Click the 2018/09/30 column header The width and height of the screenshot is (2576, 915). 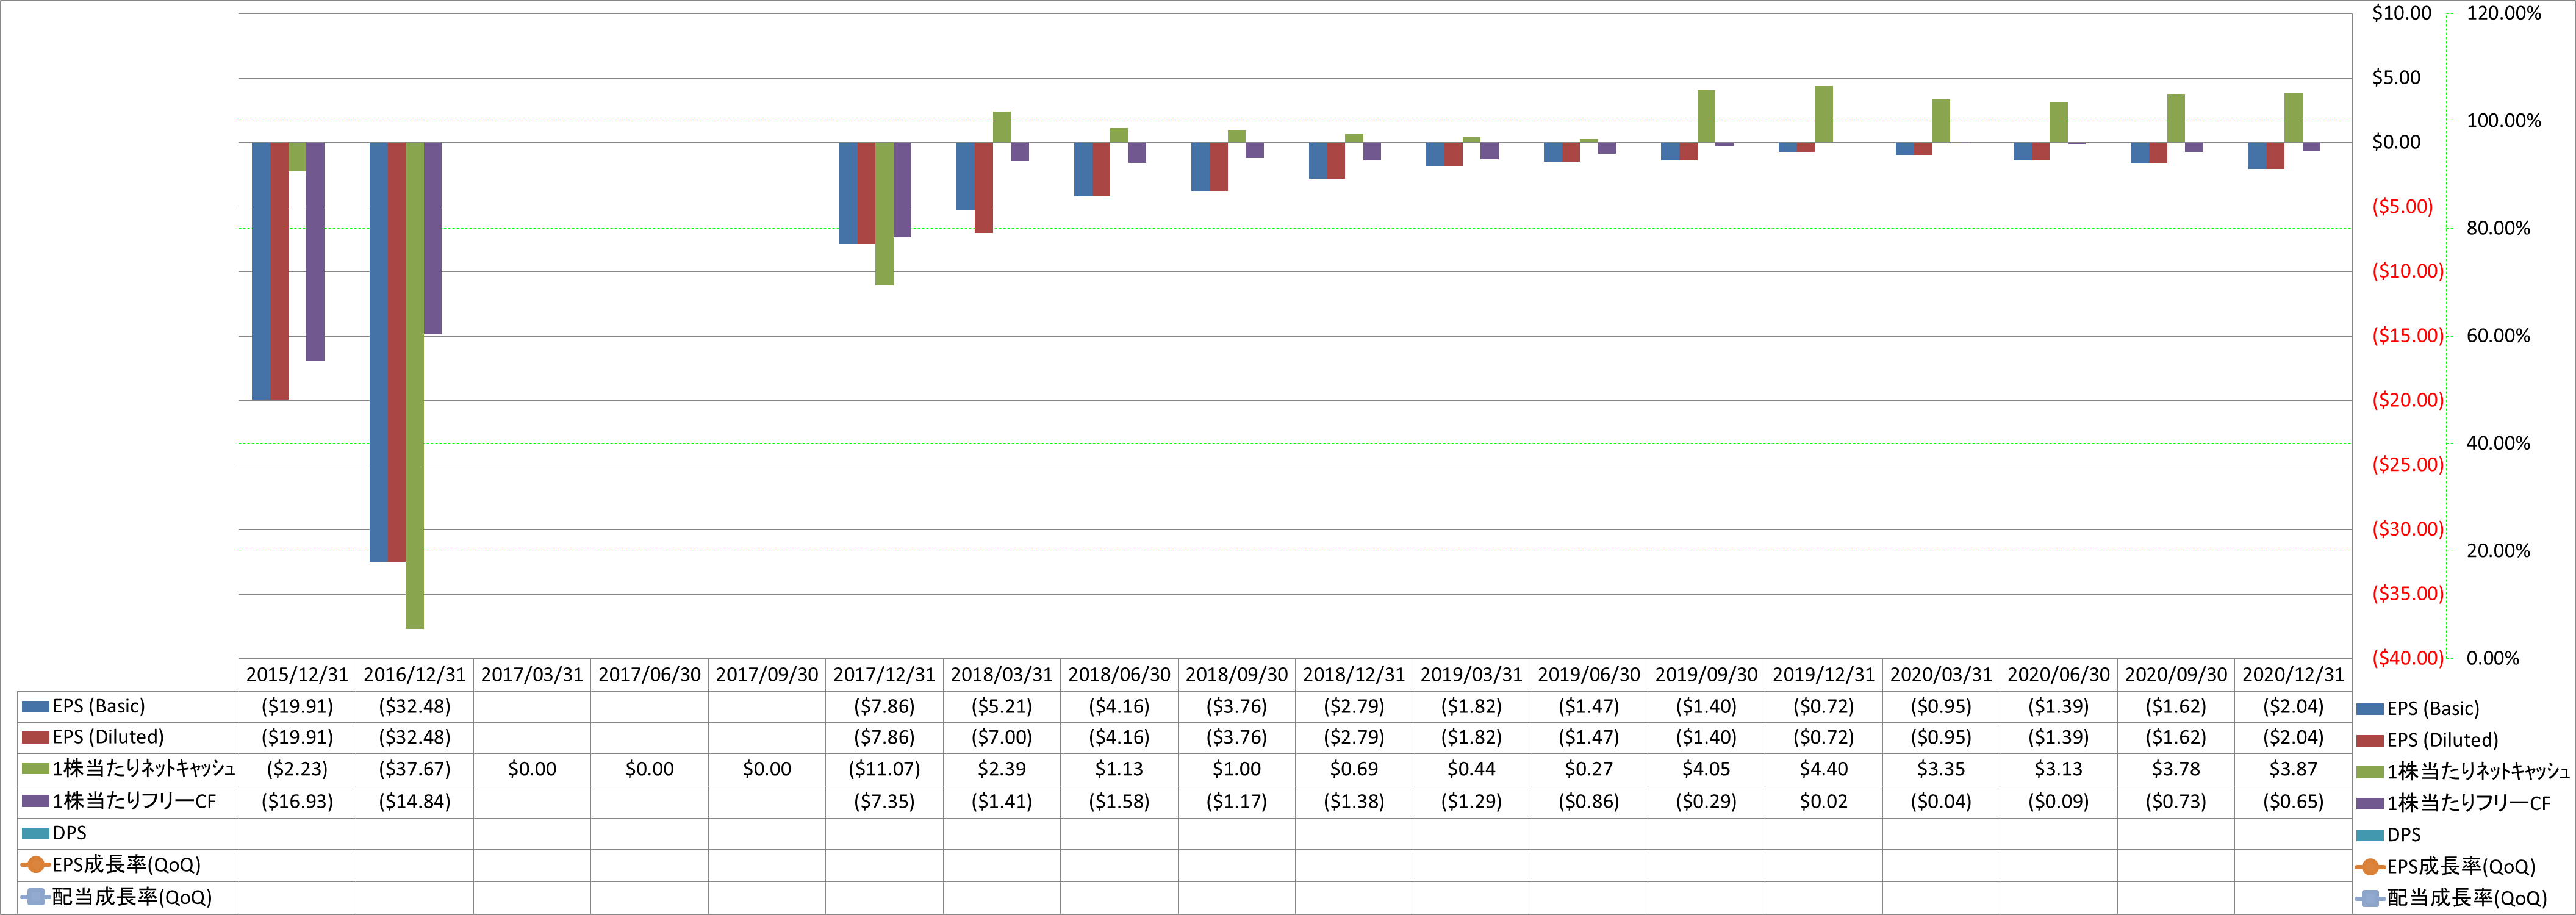(x=1237, y=675)
